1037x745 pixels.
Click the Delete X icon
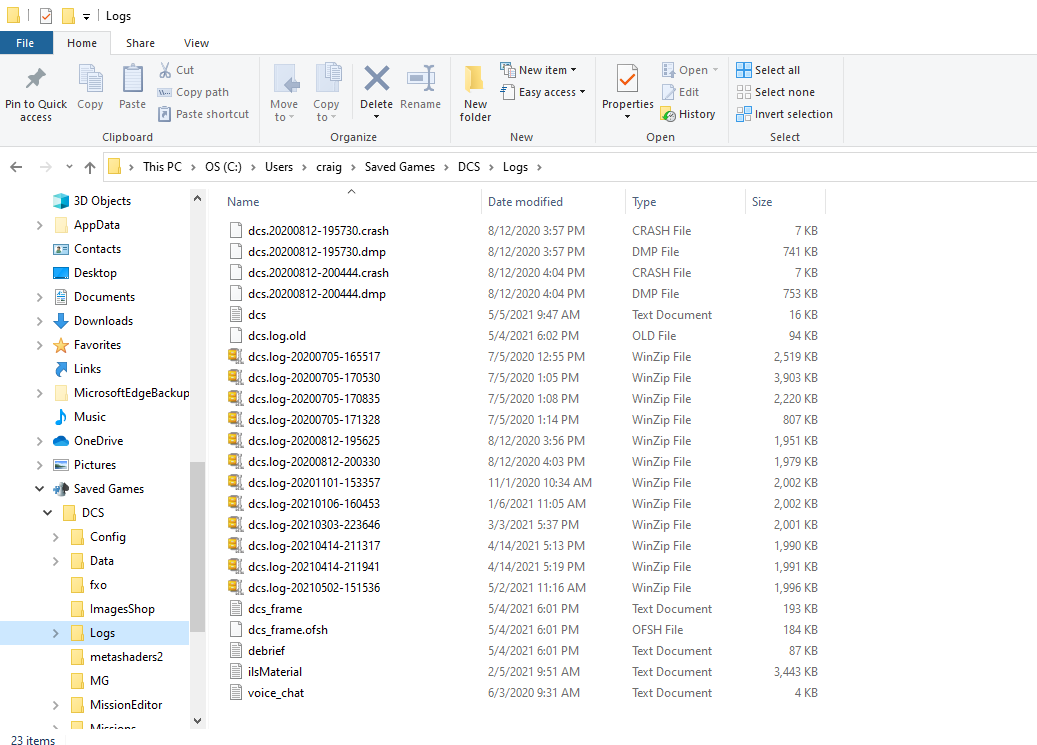click(376, 79)
